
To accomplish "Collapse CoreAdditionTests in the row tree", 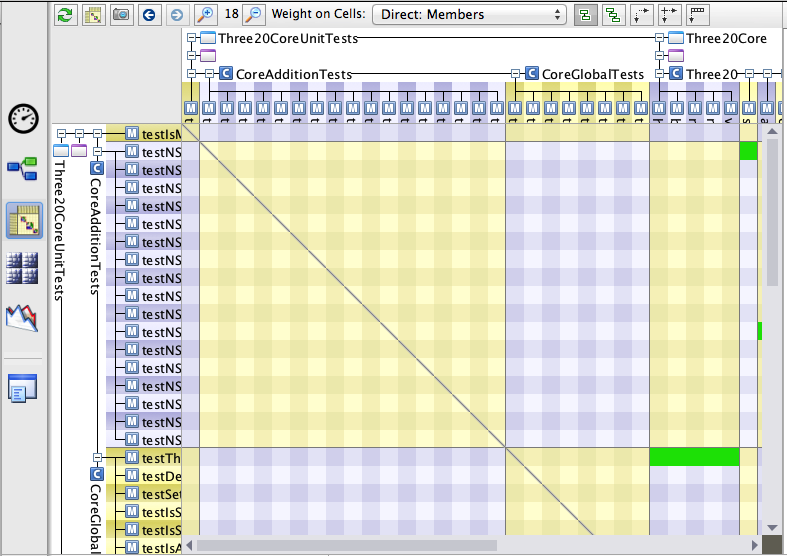I will 97,152.
